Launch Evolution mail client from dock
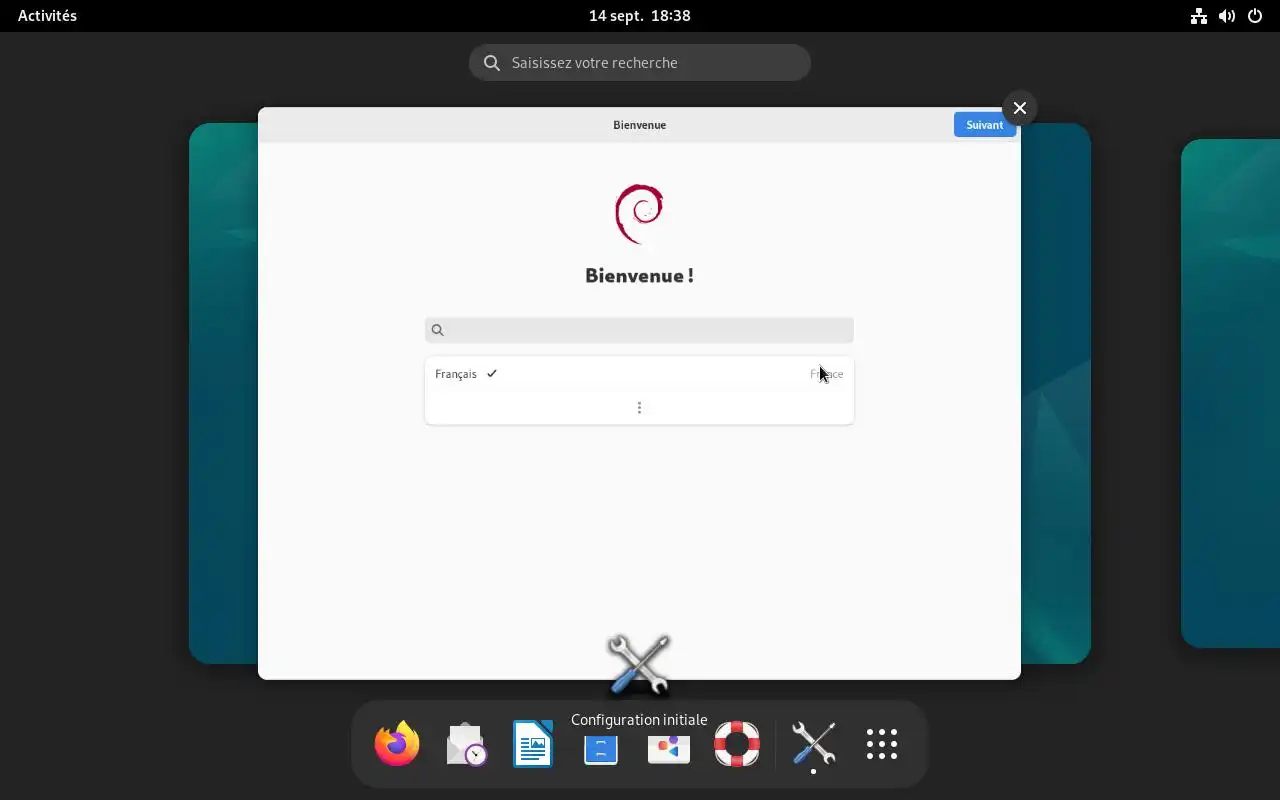 pyautogui.click(x=465, y=744)
